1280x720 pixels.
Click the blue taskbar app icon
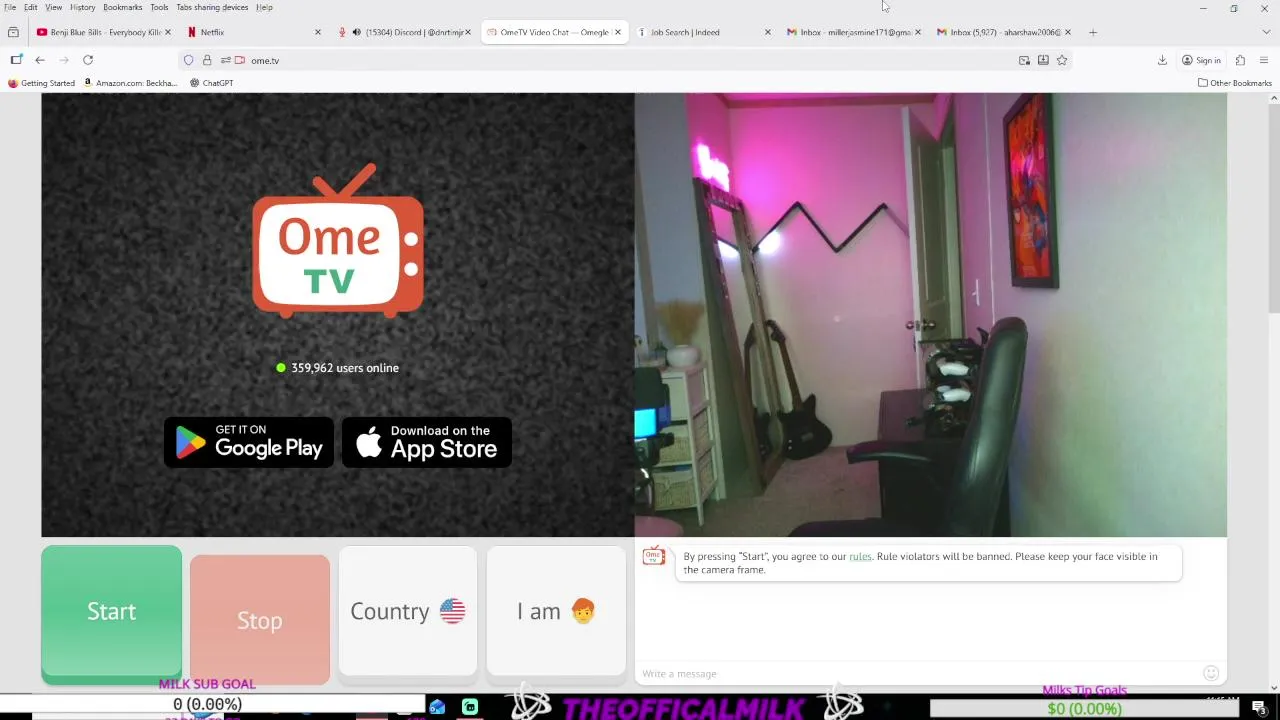coord(437,707)
